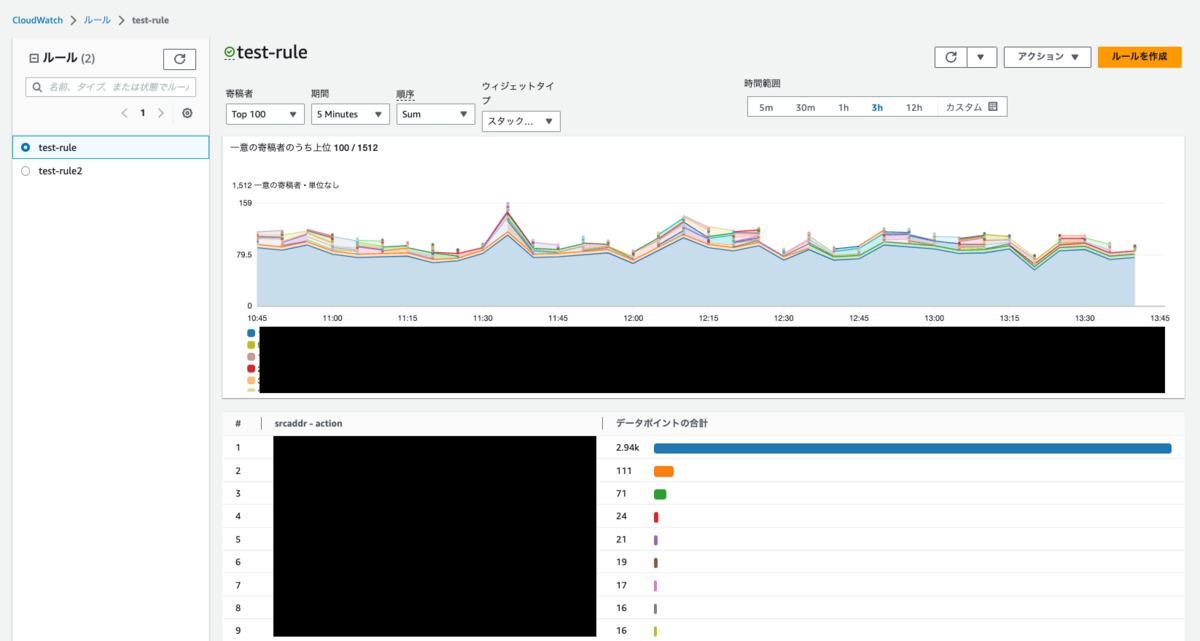Set time range to 12h
Screen dimensions: 1200x641
[914, 107]
